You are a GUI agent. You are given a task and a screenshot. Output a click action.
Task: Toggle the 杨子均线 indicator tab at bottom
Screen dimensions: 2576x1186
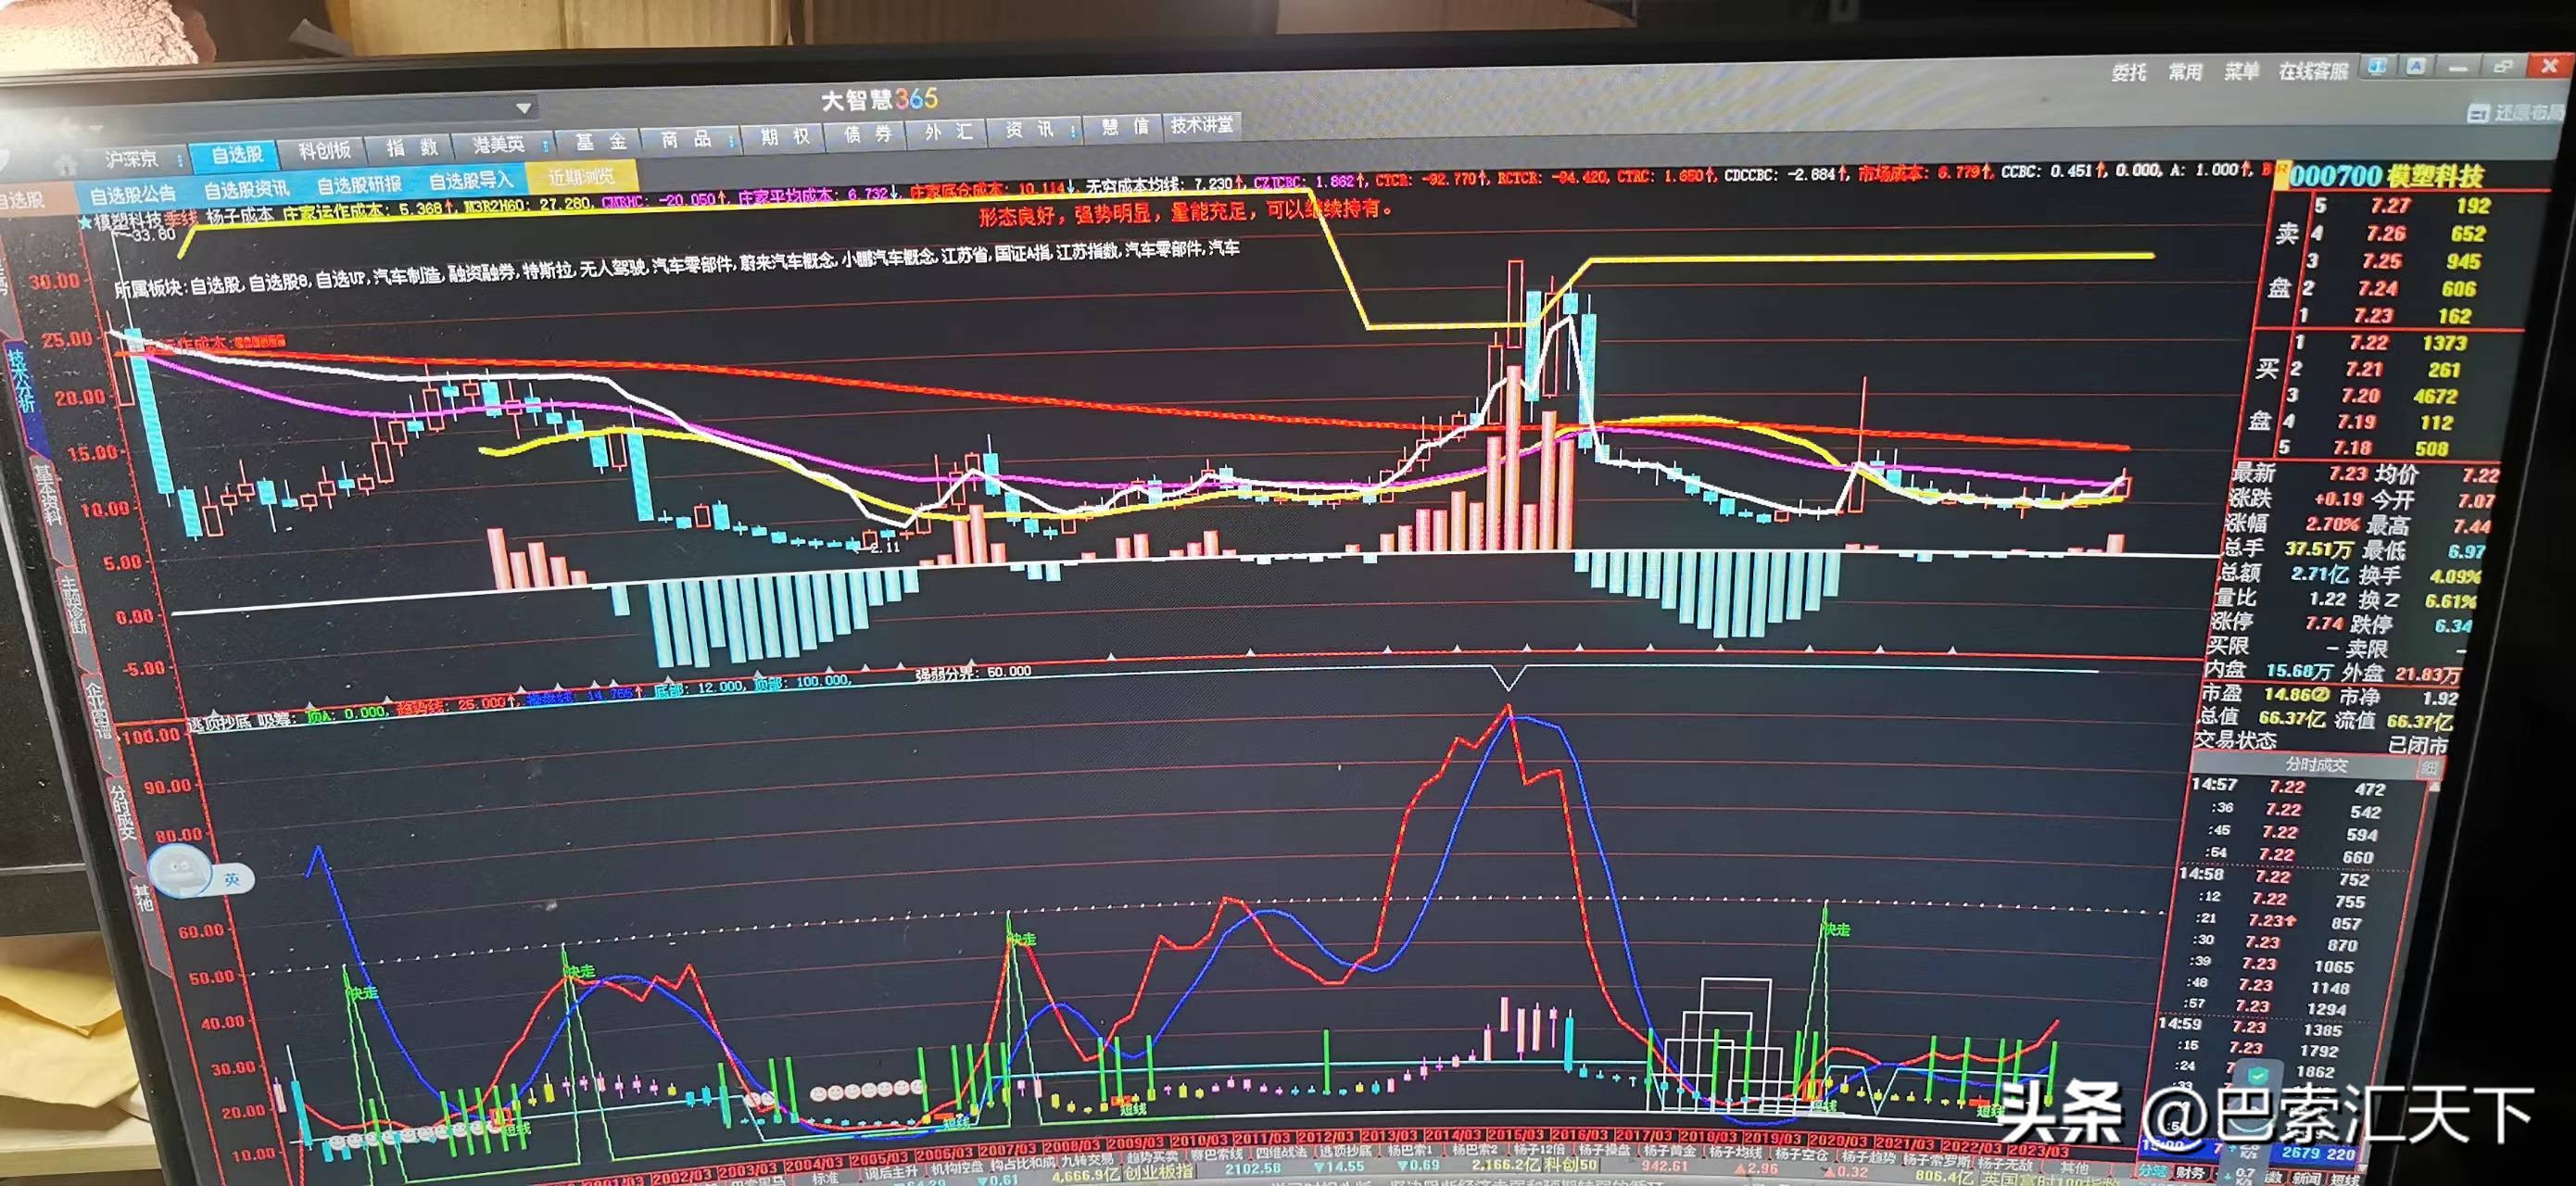click(x=1734, y=1153)
